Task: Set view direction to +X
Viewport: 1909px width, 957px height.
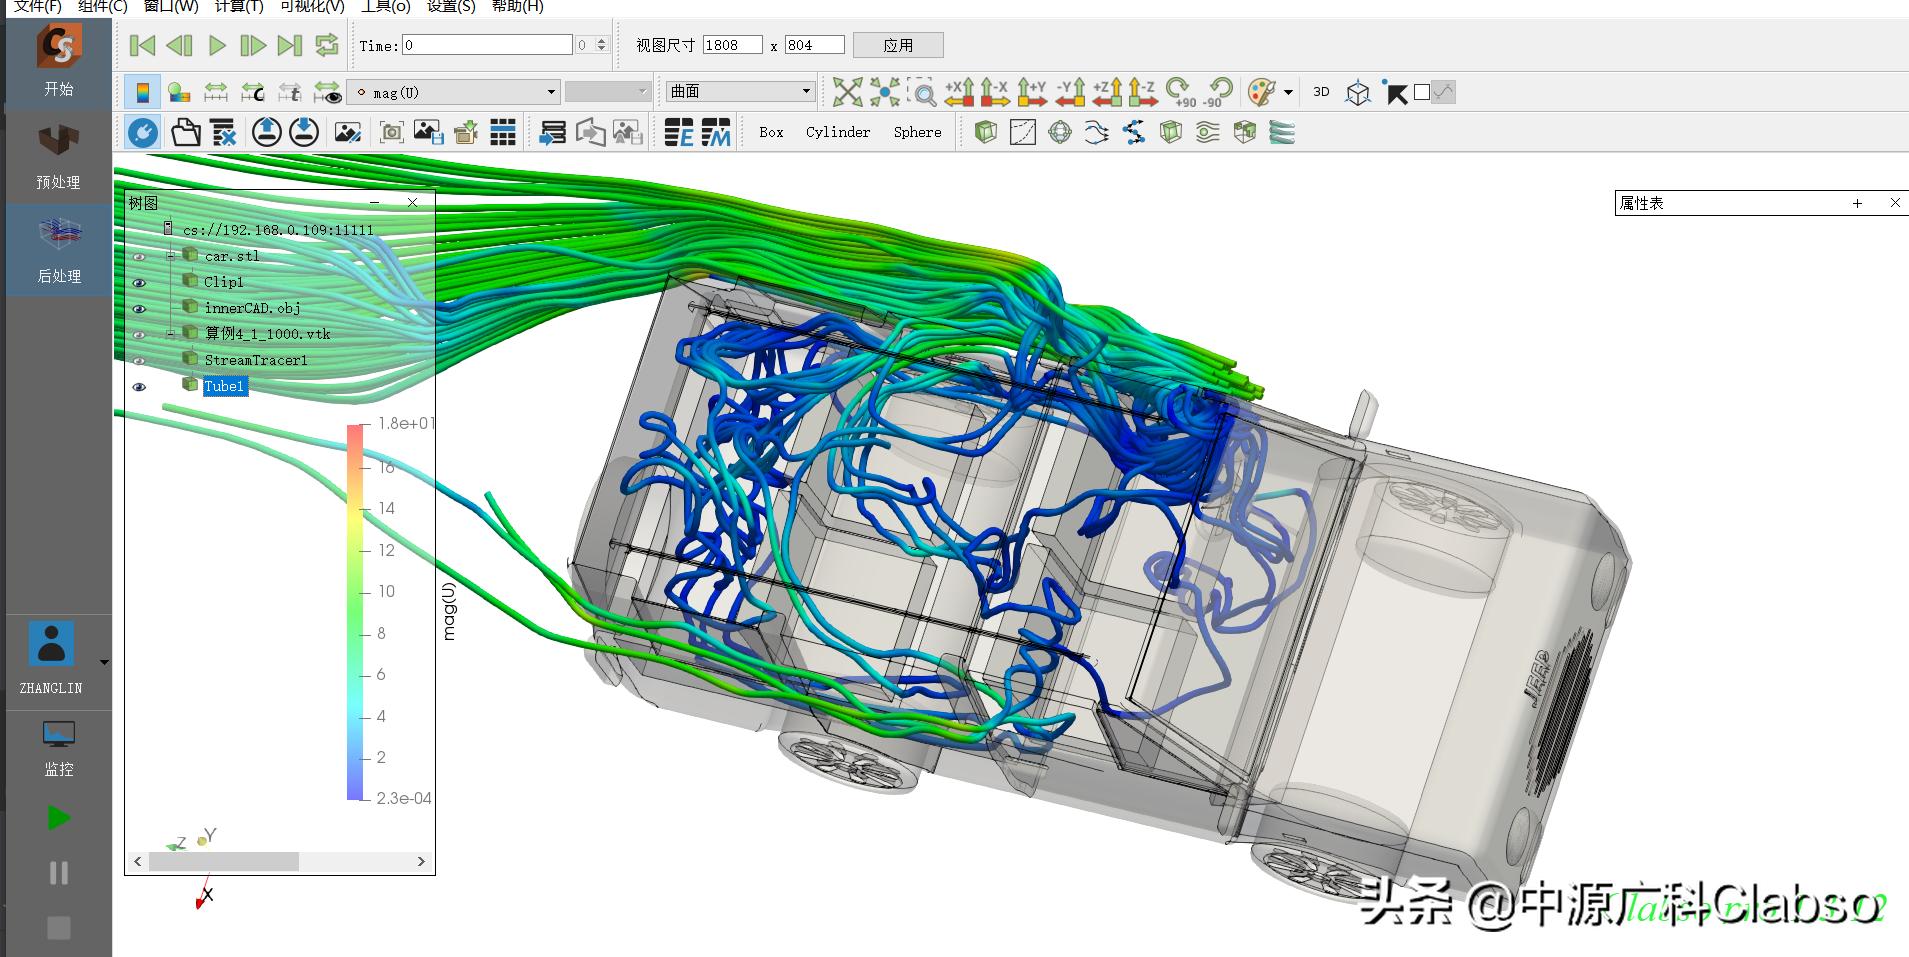Action: (x=959, y=92)
